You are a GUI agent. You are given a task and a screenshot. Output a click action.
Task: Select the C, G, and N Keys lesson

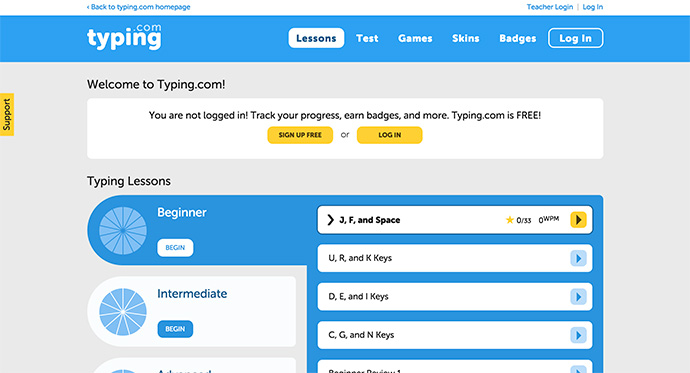(x=455, y=335)
